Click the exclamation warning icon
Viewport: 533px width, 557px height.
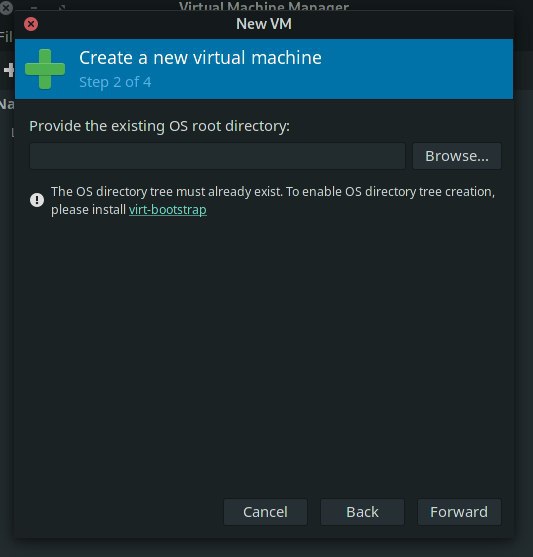37,200
